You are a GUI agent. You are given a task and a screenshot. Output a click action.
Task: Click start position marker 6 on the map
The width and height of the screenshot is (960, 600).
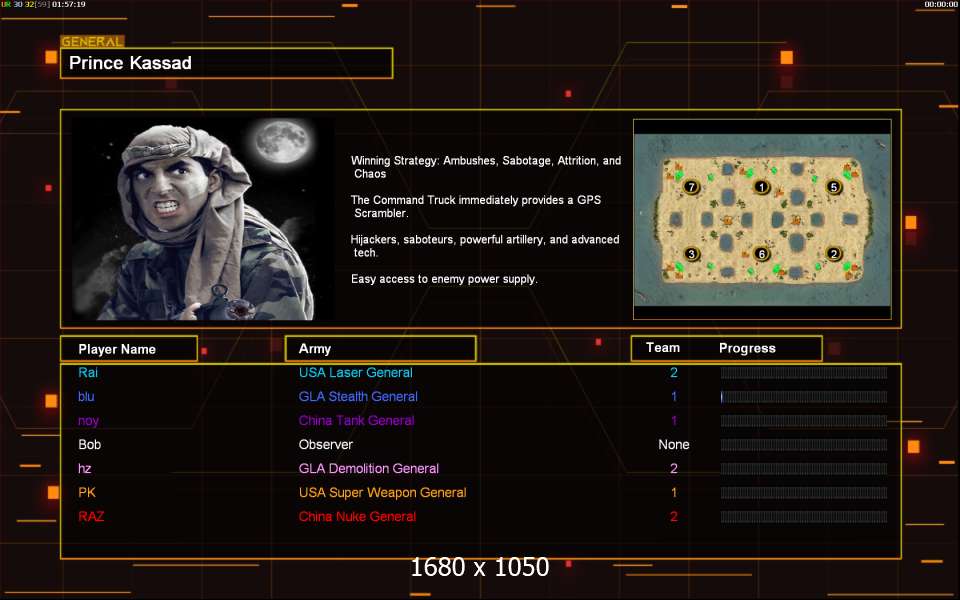pyautogui.click(x=762, y=253)
